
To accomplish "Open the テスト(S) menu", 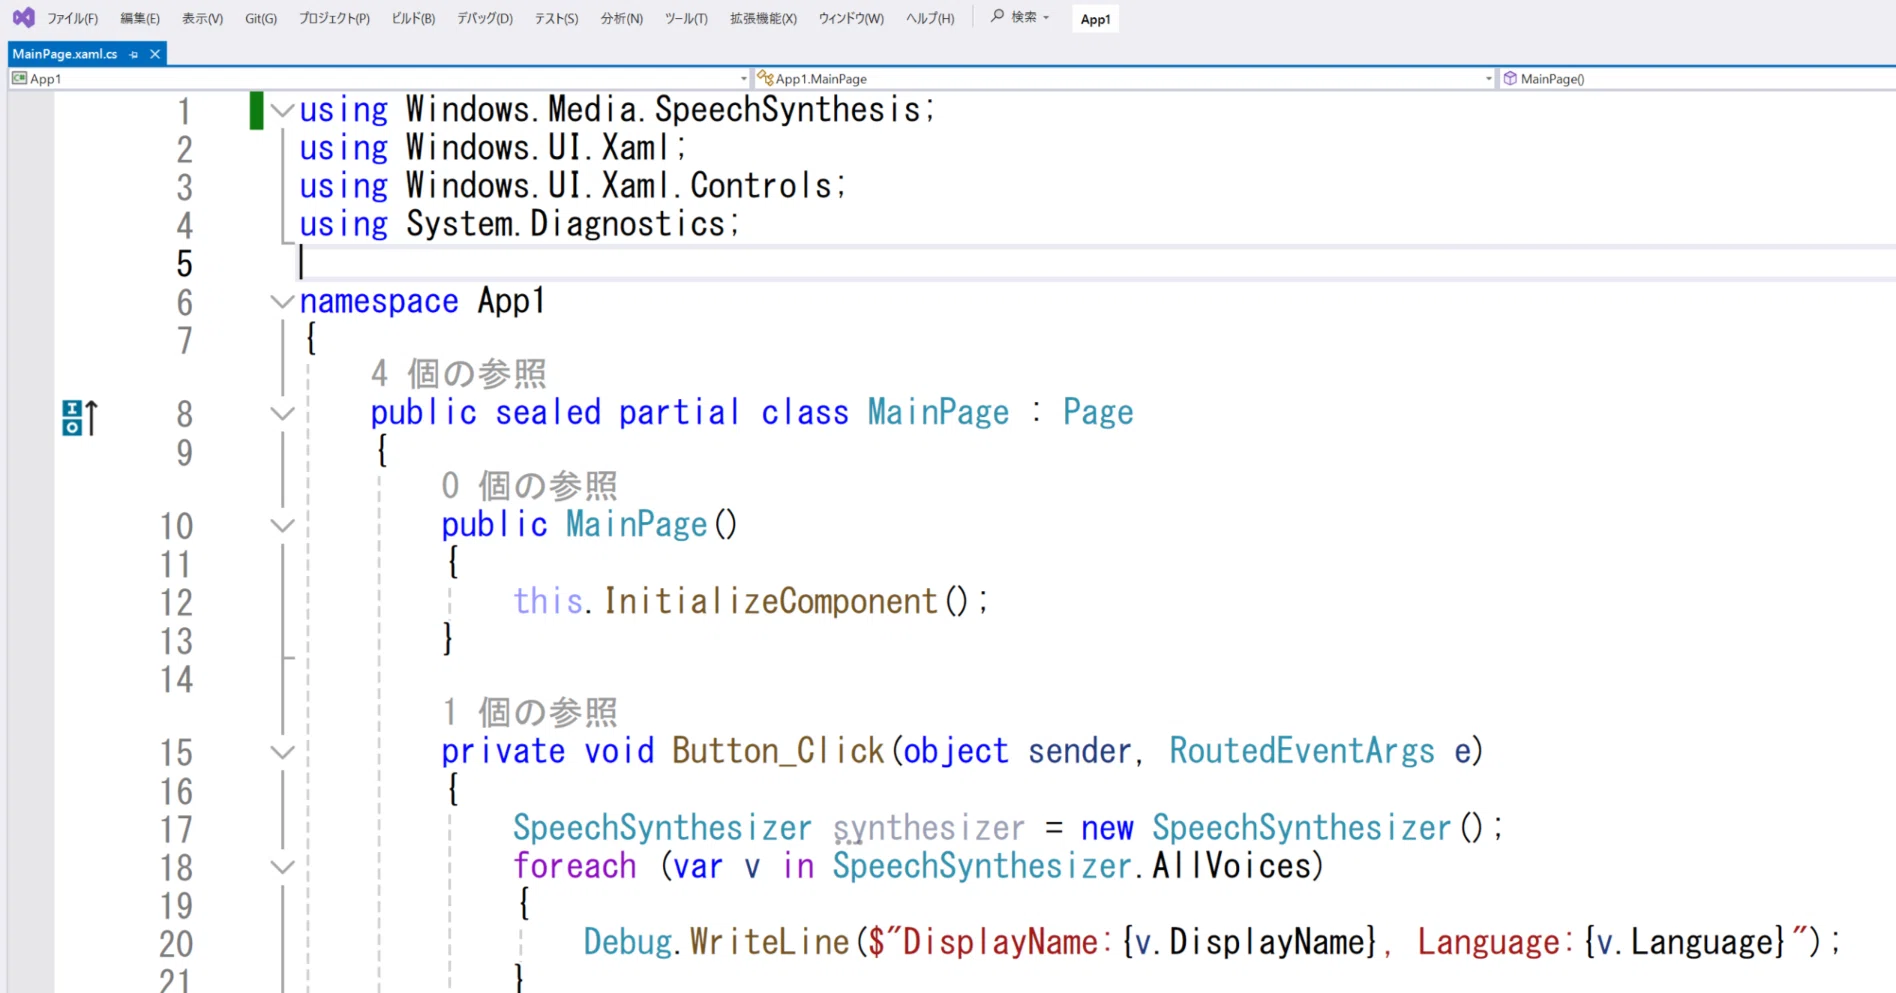I will pos(556,18).
